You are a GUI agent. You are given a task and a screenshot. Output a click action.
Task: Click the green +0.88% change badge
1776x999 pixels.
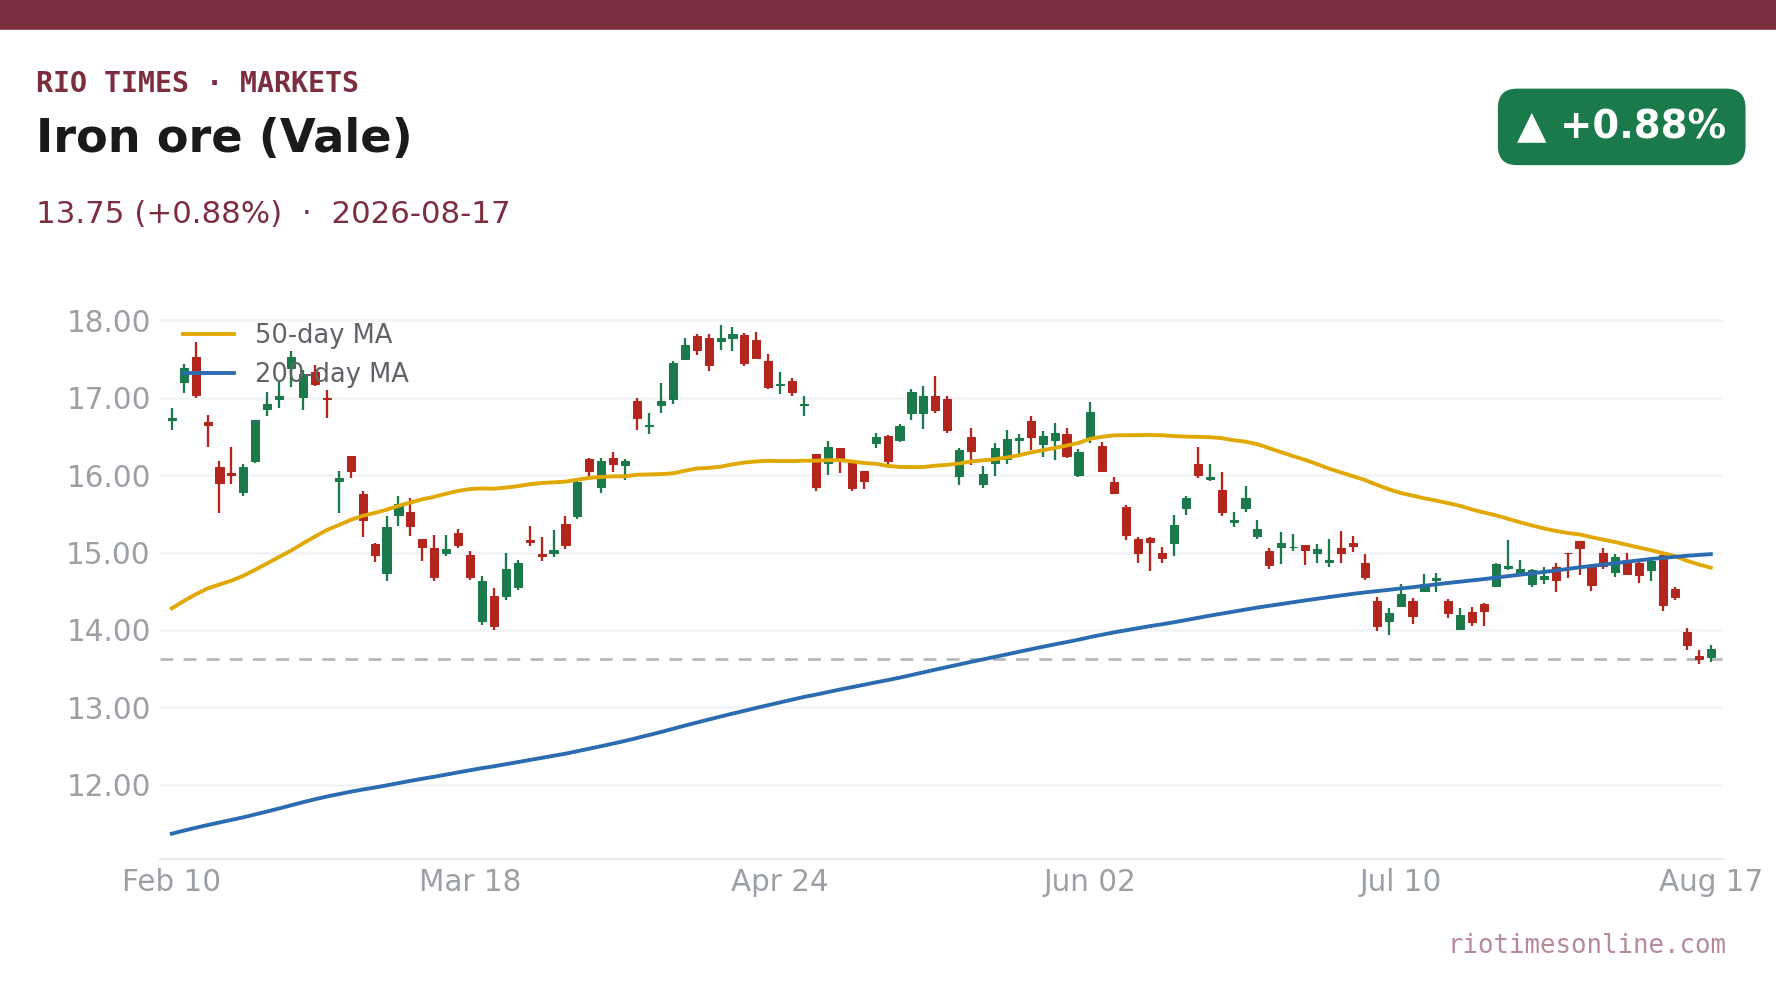tap(1621, 127)
